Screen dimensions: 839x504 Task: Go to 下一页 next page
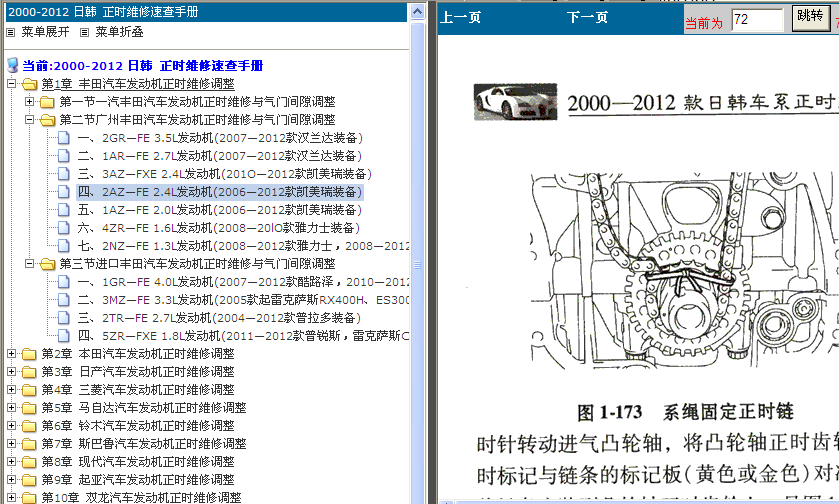(x=588, y=18)
